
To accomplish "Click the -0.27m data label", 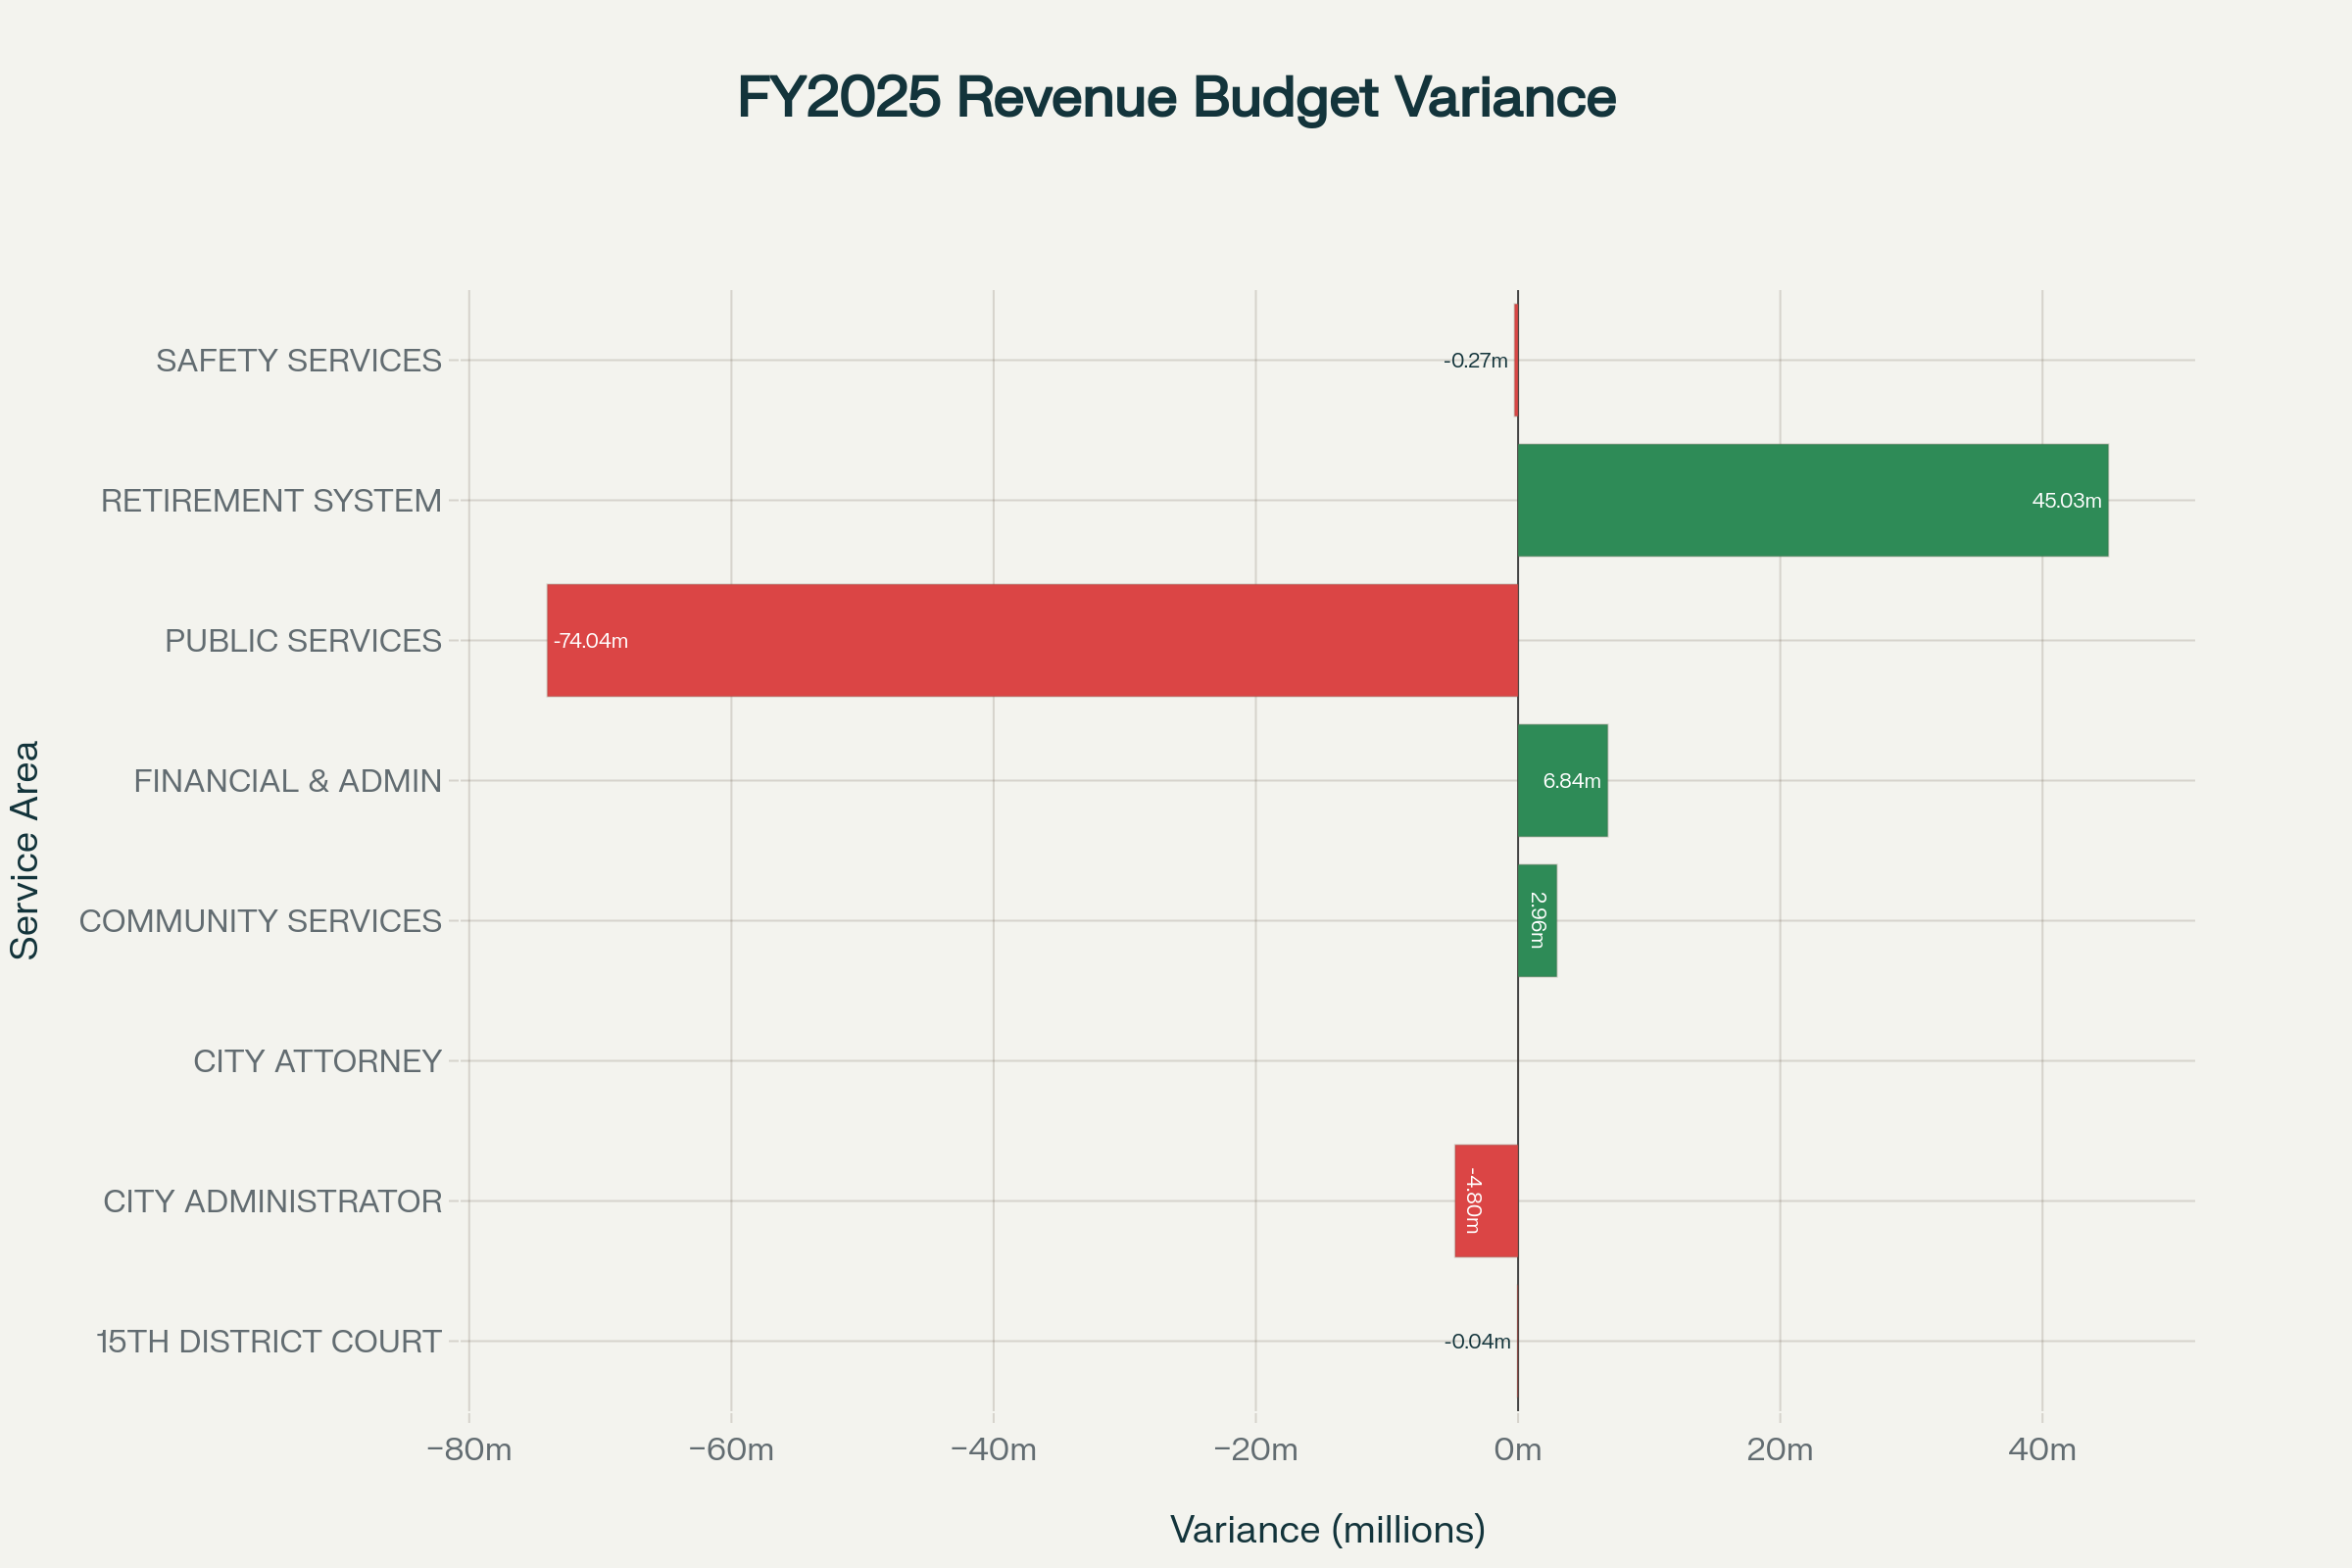I will click(1475, 361).
